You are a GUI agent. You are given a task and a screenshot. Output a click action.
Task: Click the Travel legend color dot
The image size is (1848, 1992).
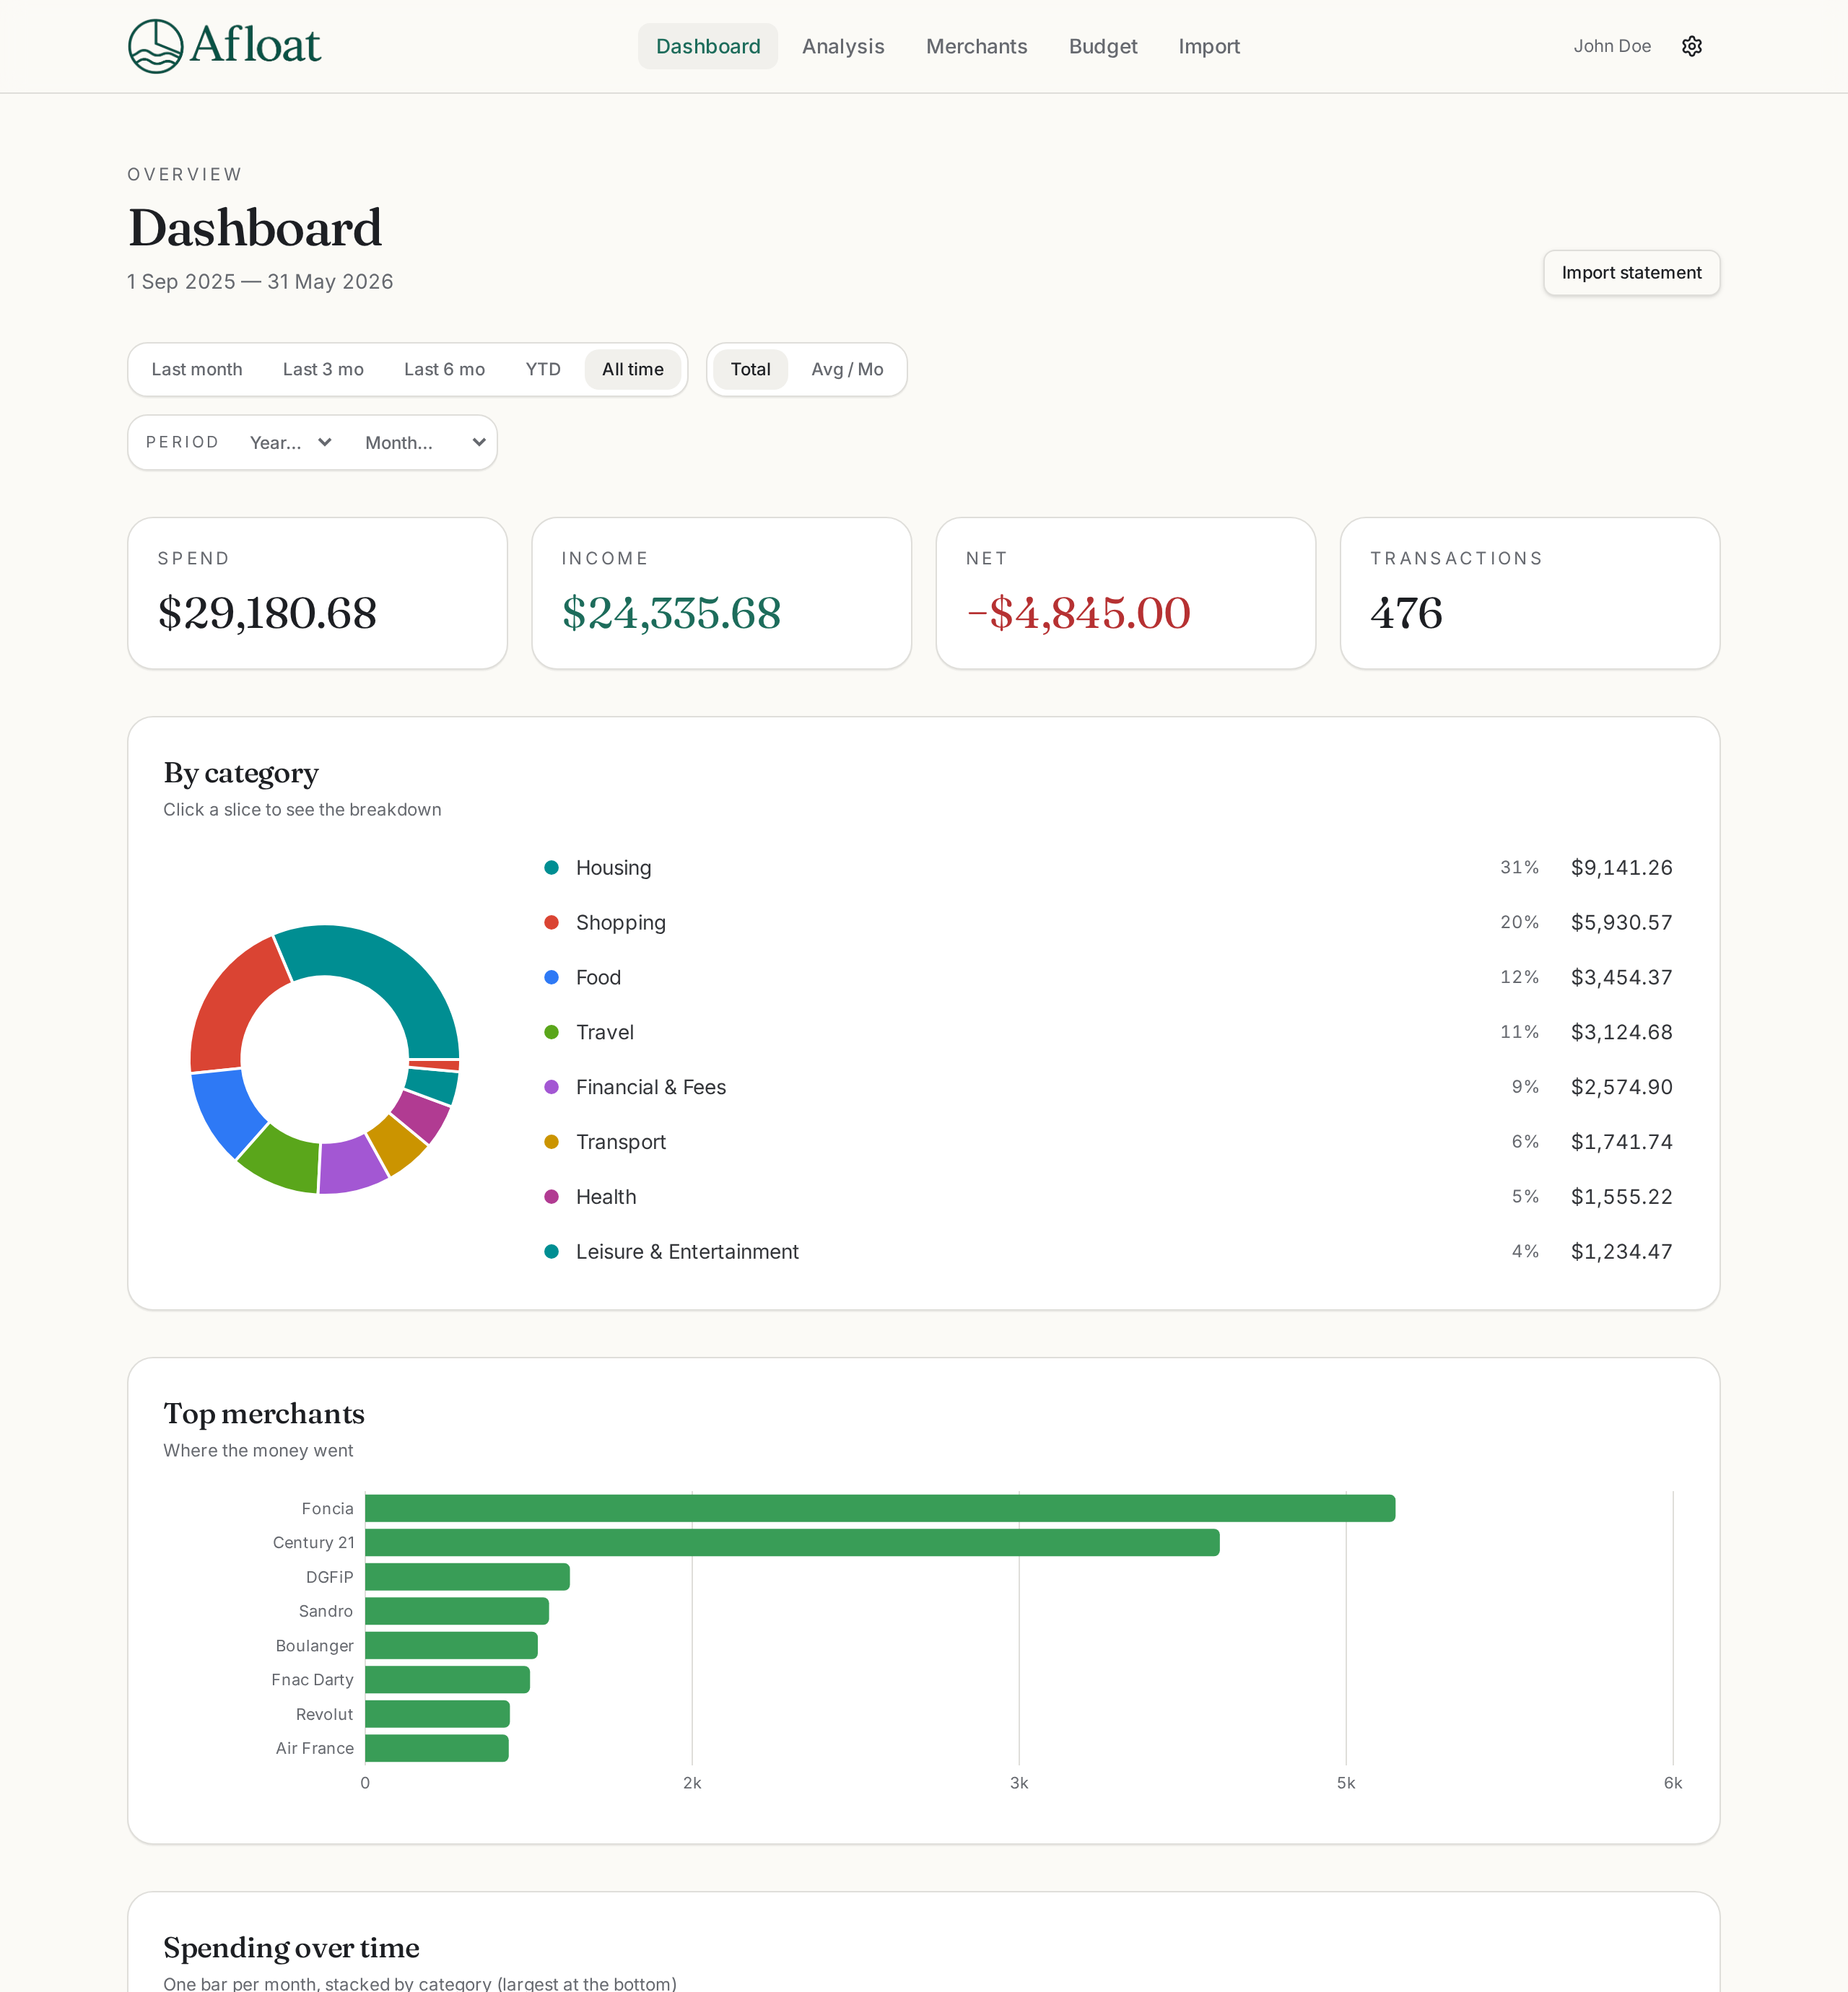coord(551,1032)
